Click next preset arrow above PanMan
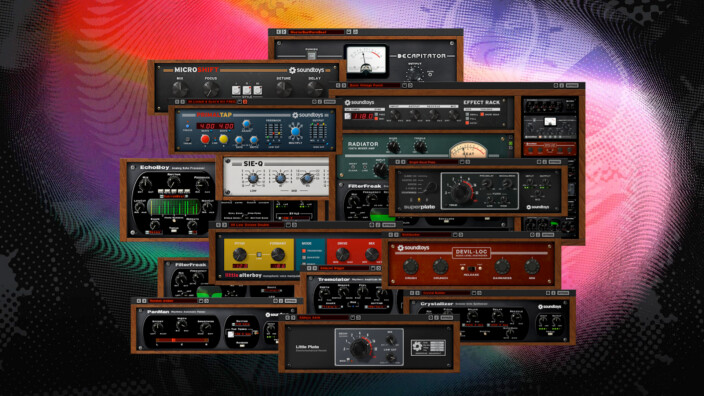 [145, 301]
